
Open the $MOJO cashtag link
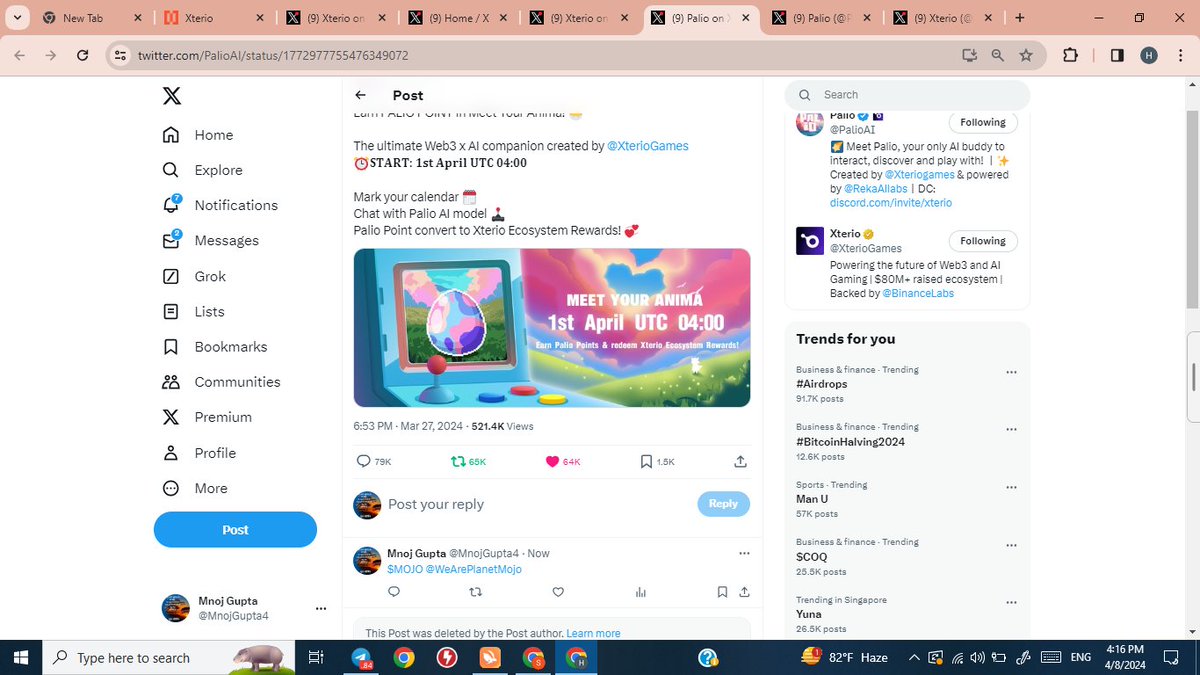point(404,569)
